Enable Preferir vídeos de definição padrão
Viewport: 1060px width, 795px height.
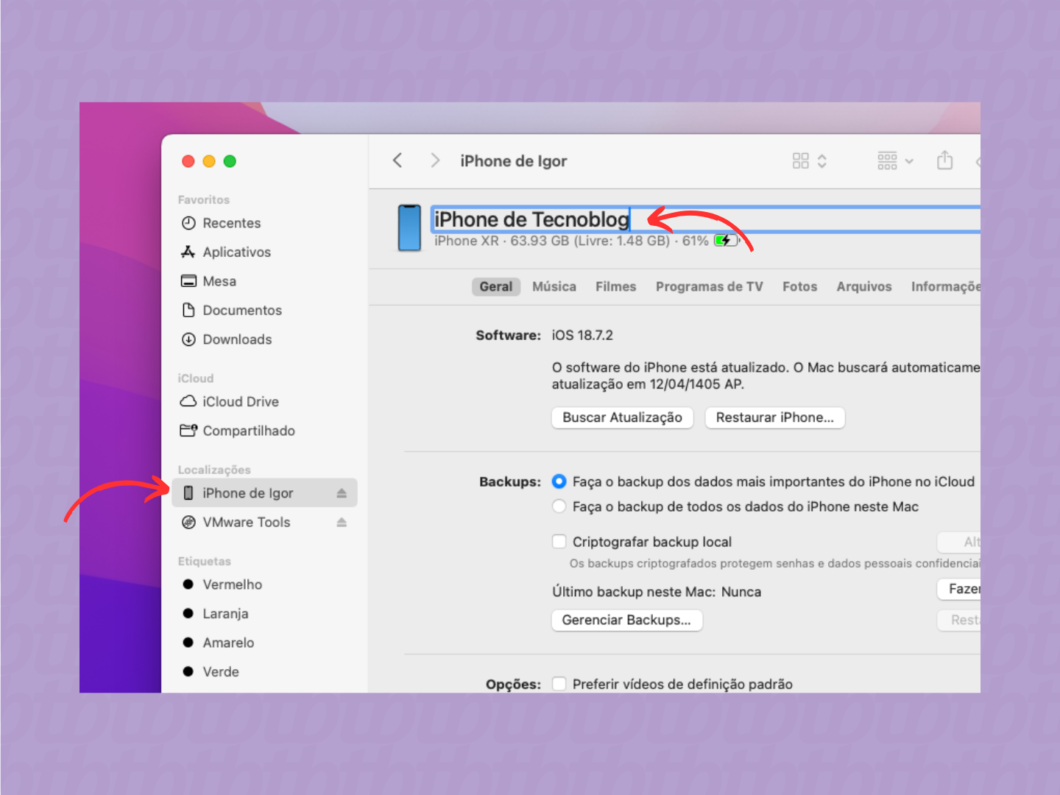(559, 683)
